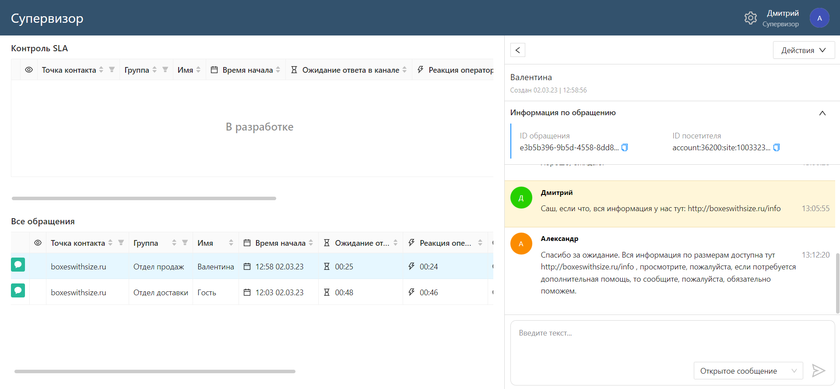840x389 pixels.
Task: Select the Отдел доставки cell
Action: point(161,292)
